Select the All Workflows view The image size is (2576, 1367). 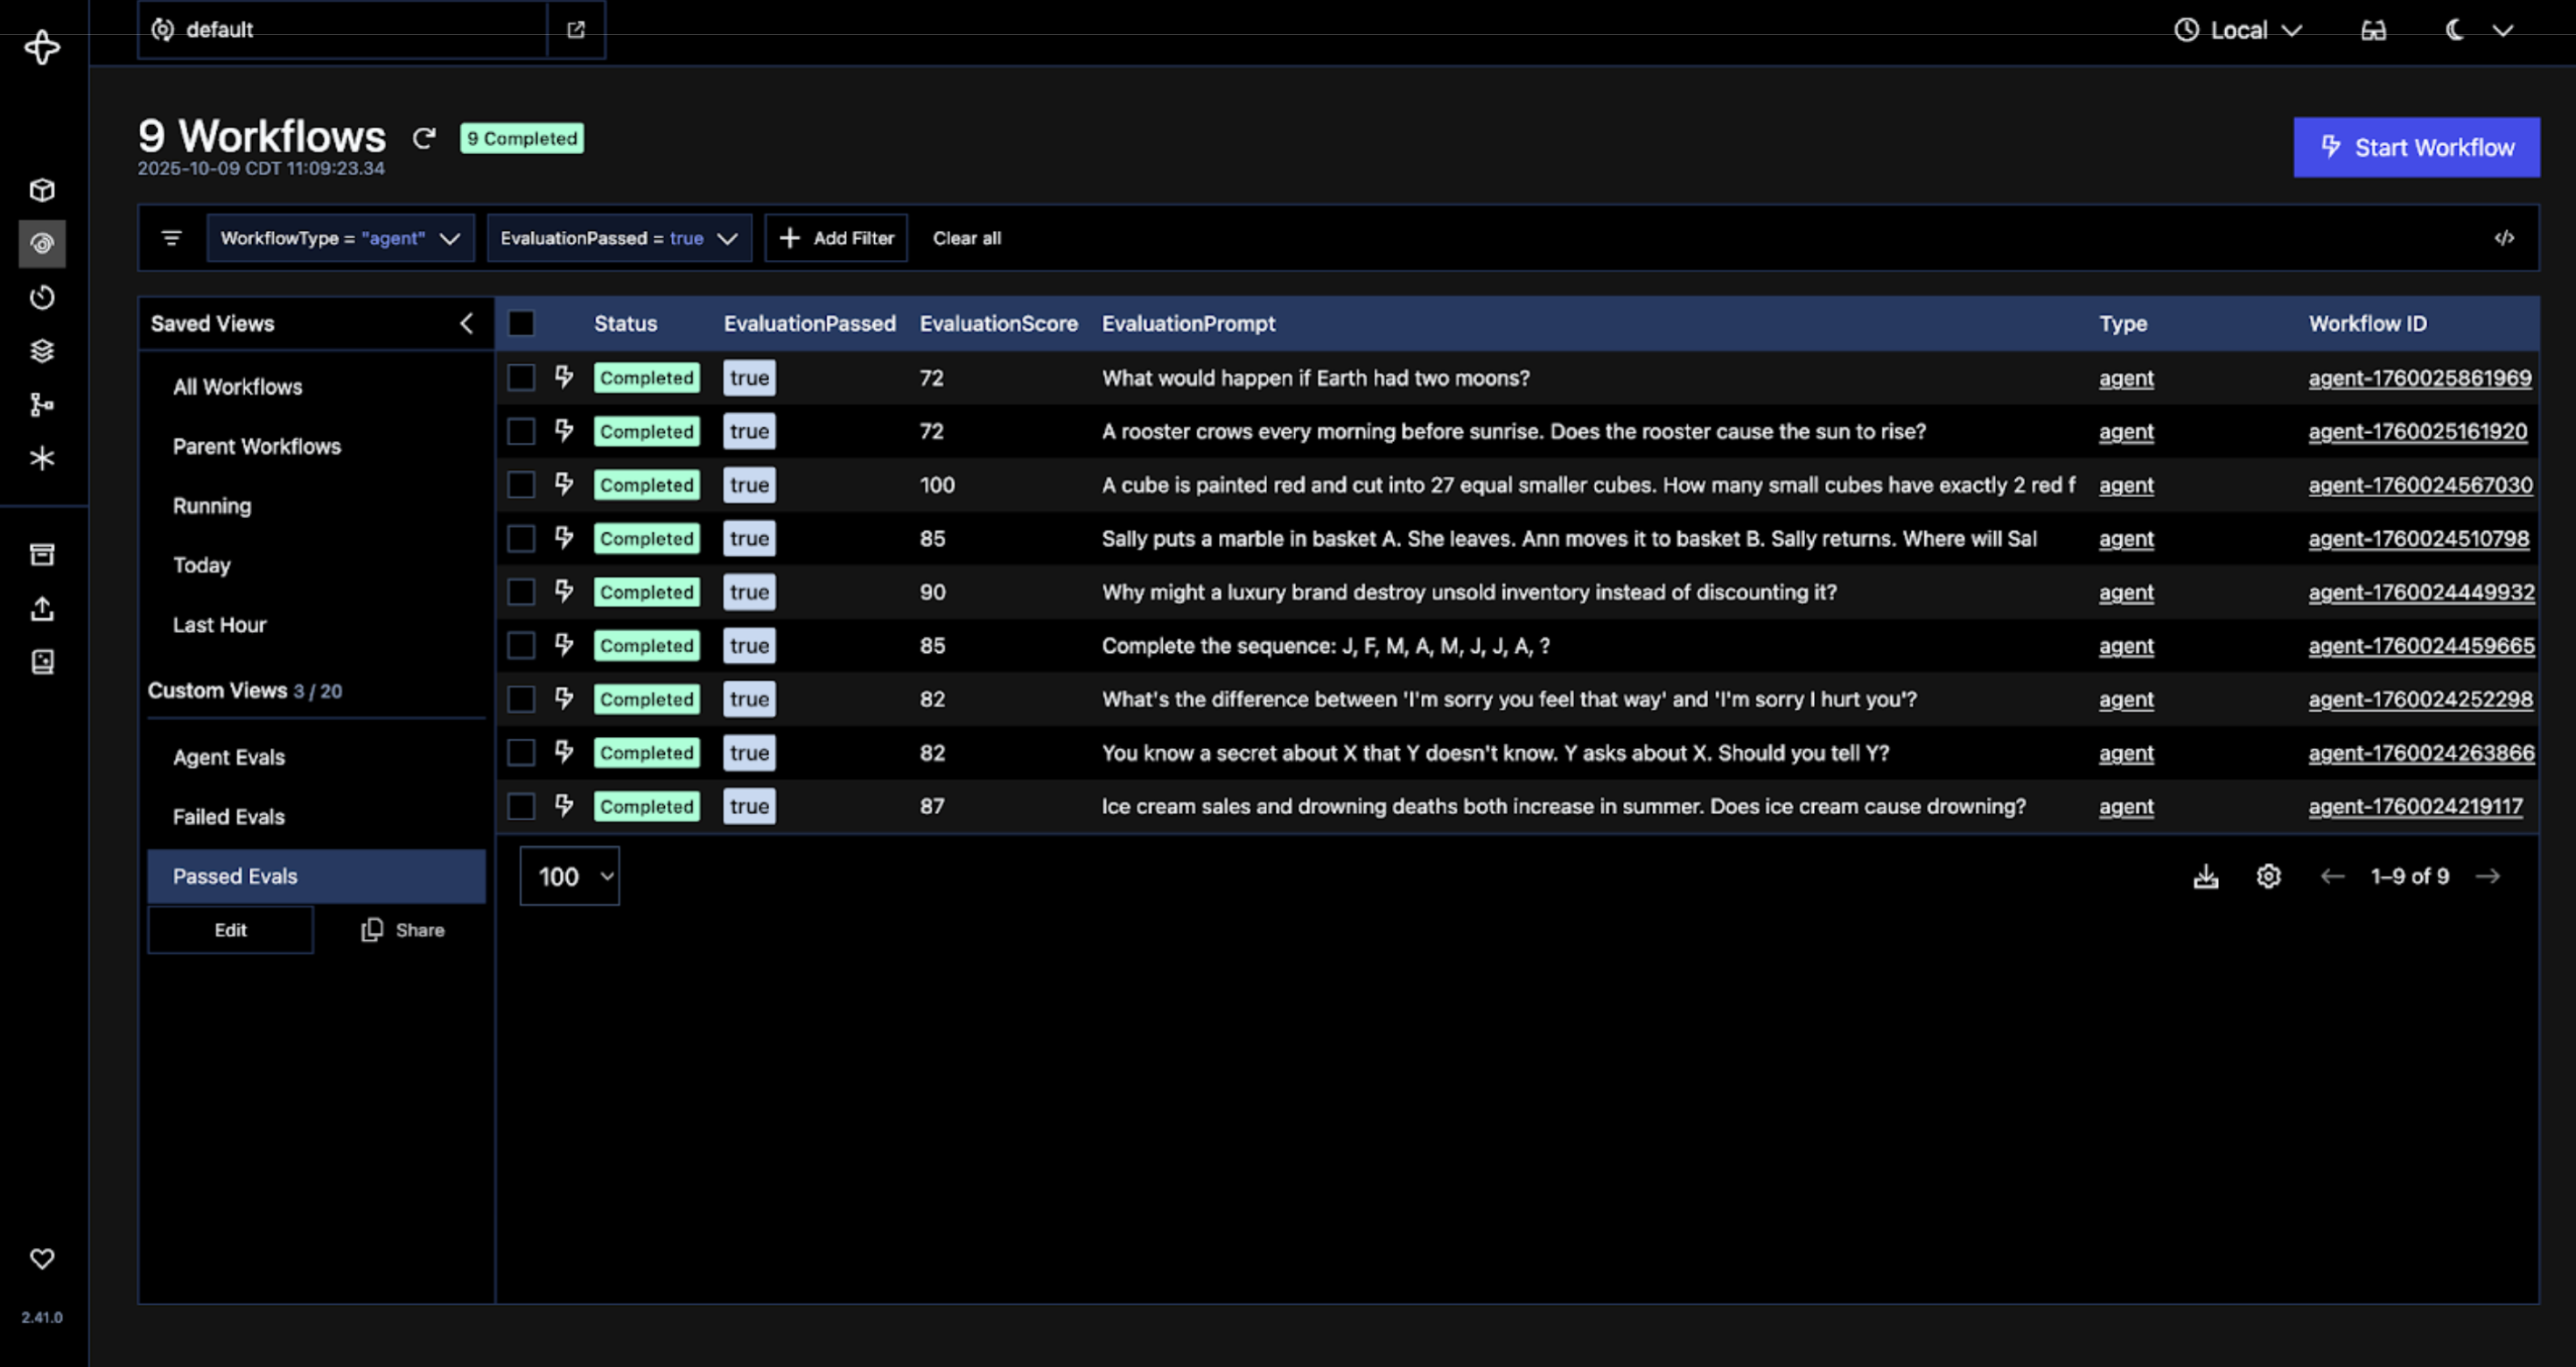(x=237, y=387)
